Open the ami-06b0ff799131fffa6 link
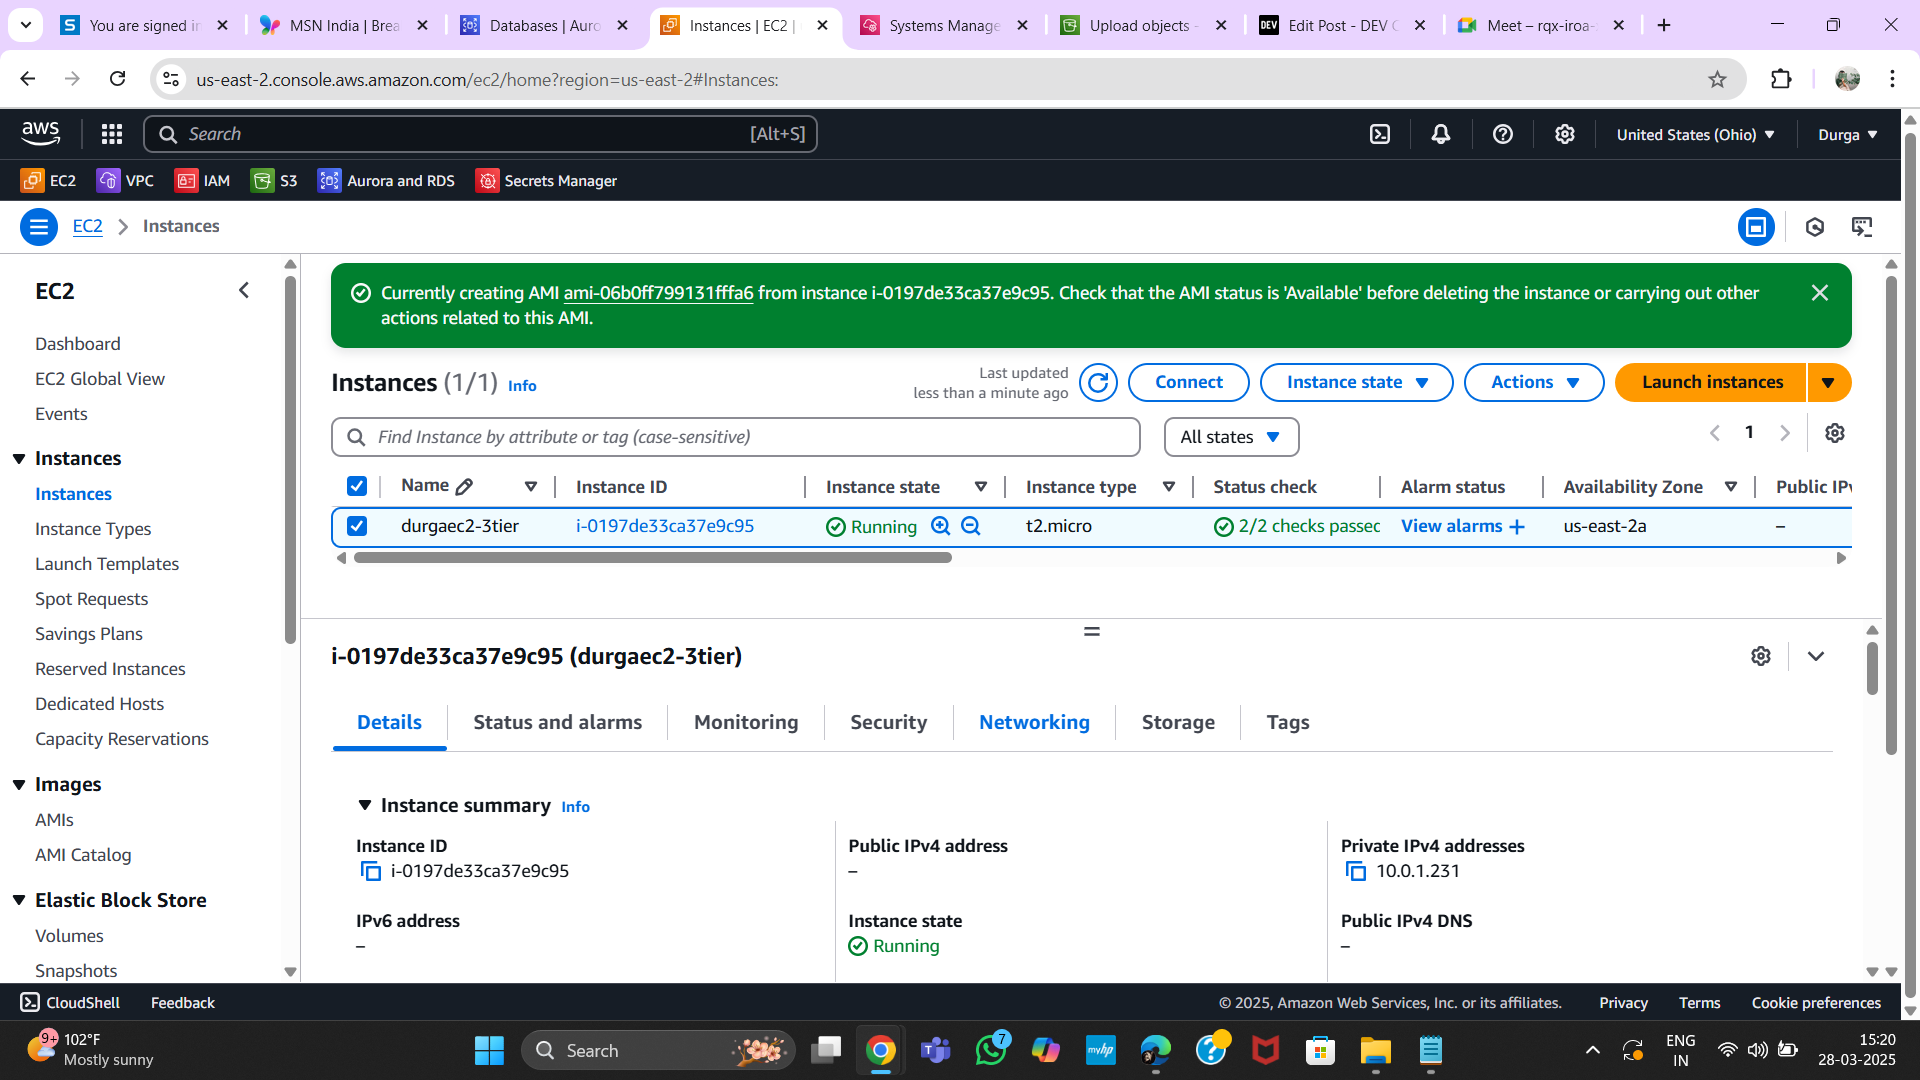Viewport: 1920px width, 1080px height. [x=658, y=293]
